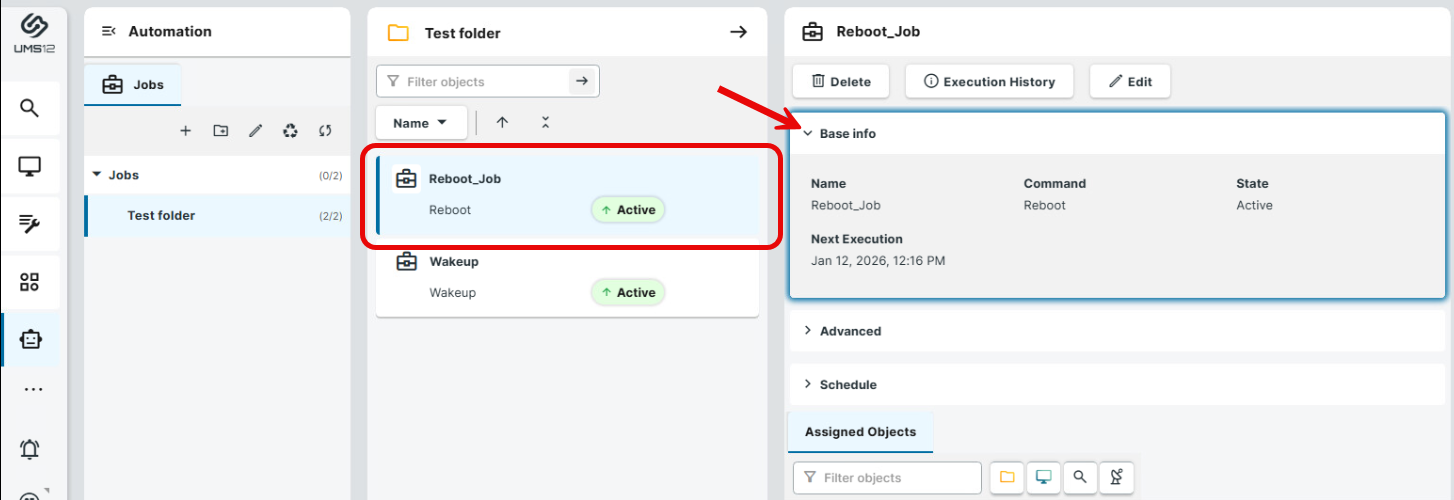The height and width of the screenshot is (500, 1454).
Task: Open Automation robot icon in sidebar
Action: click(x=30, y=339)
